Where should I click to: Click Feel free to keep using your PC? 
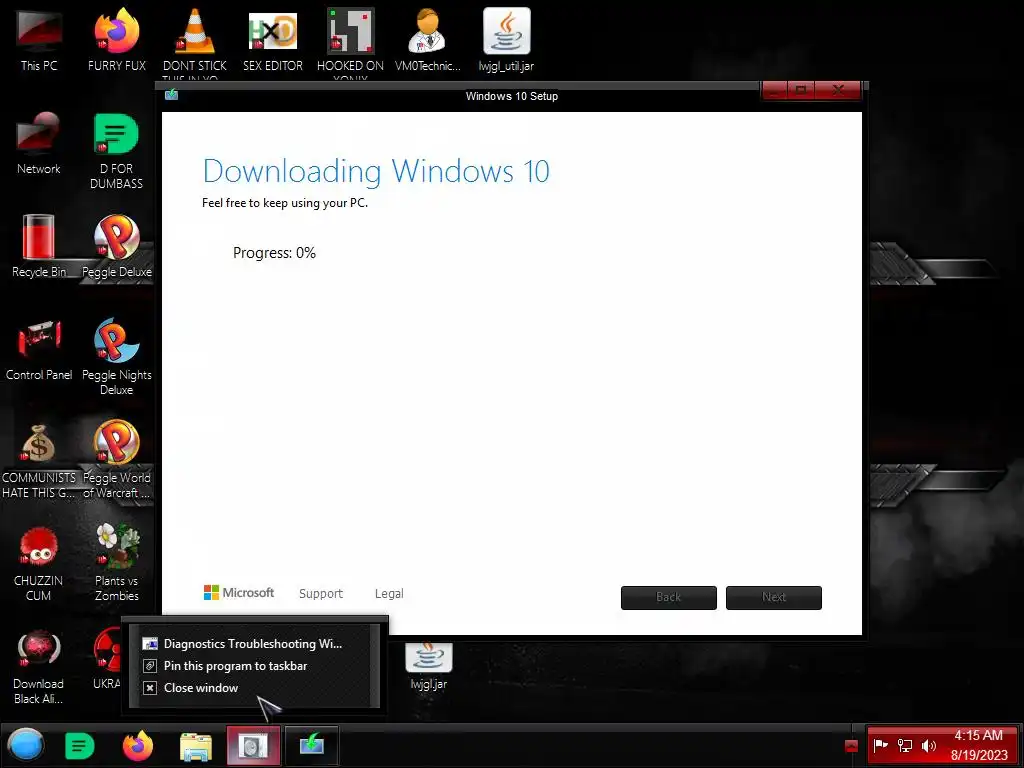(285, 203)
